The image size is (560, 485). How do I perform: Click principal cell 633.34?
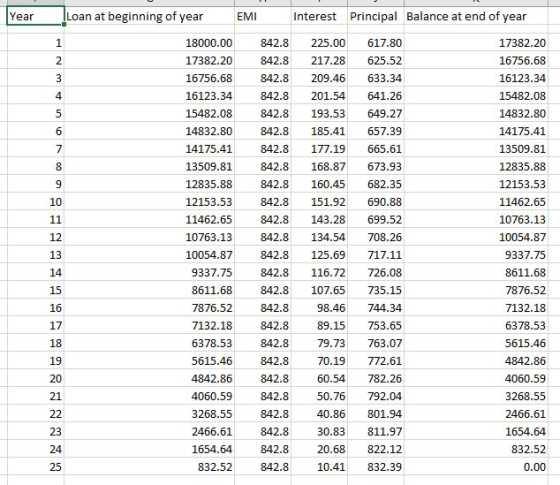376,78
